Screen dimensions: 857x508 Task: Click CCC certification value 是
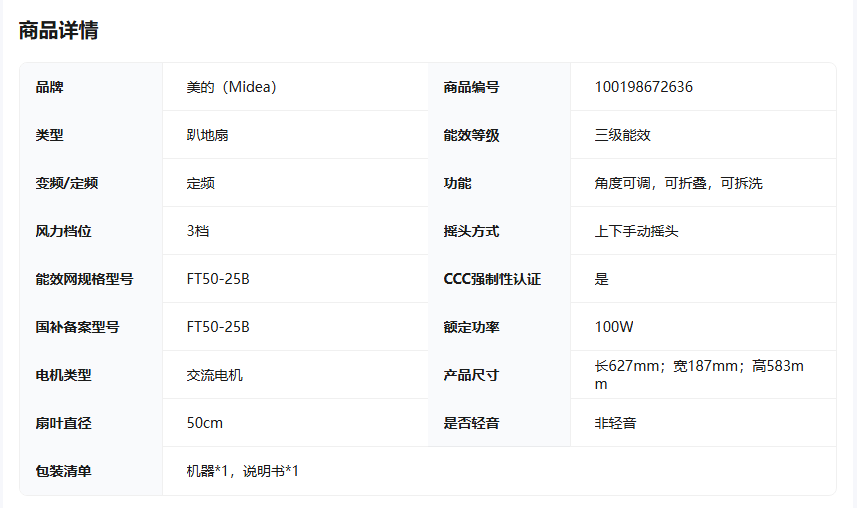[x=602, y=279]
